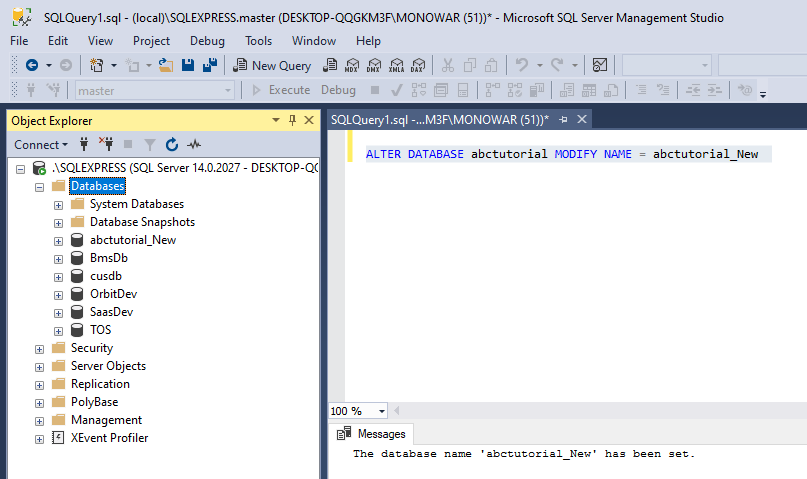The height and width of the screenshot is (479, 807).
Task: Click the Comment out selected lines icon
Action: pyautogui.click(x=641, y=90)
